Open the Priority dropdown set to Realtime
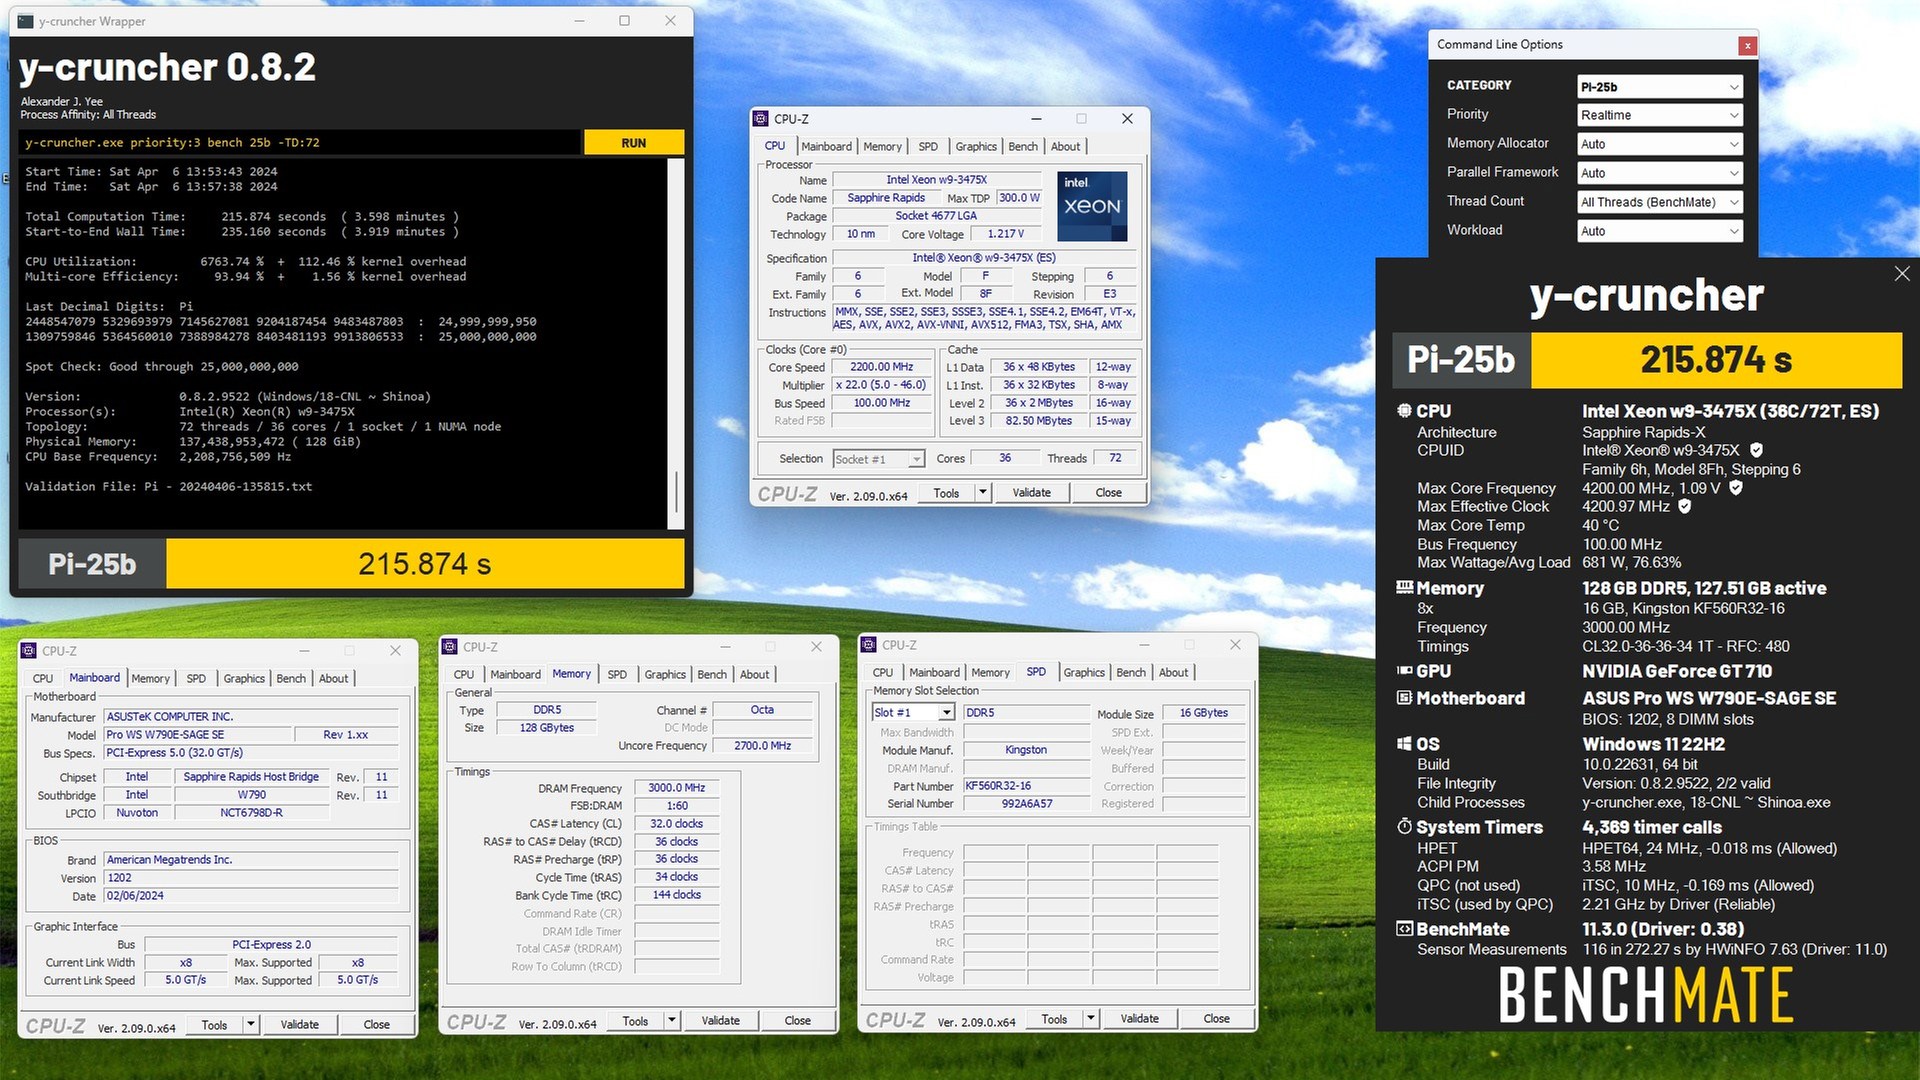 [1660, 115]
